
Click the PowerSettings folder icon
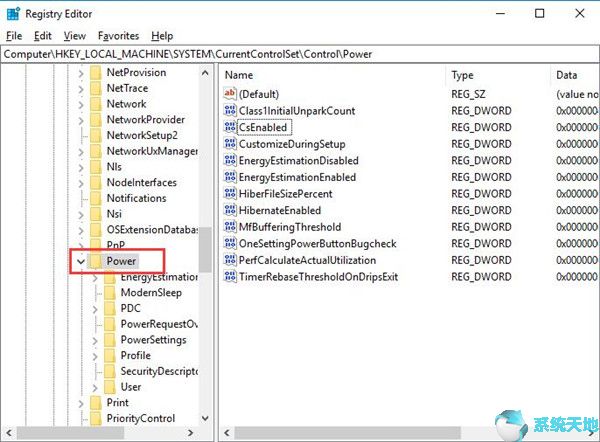coord(110,340)
